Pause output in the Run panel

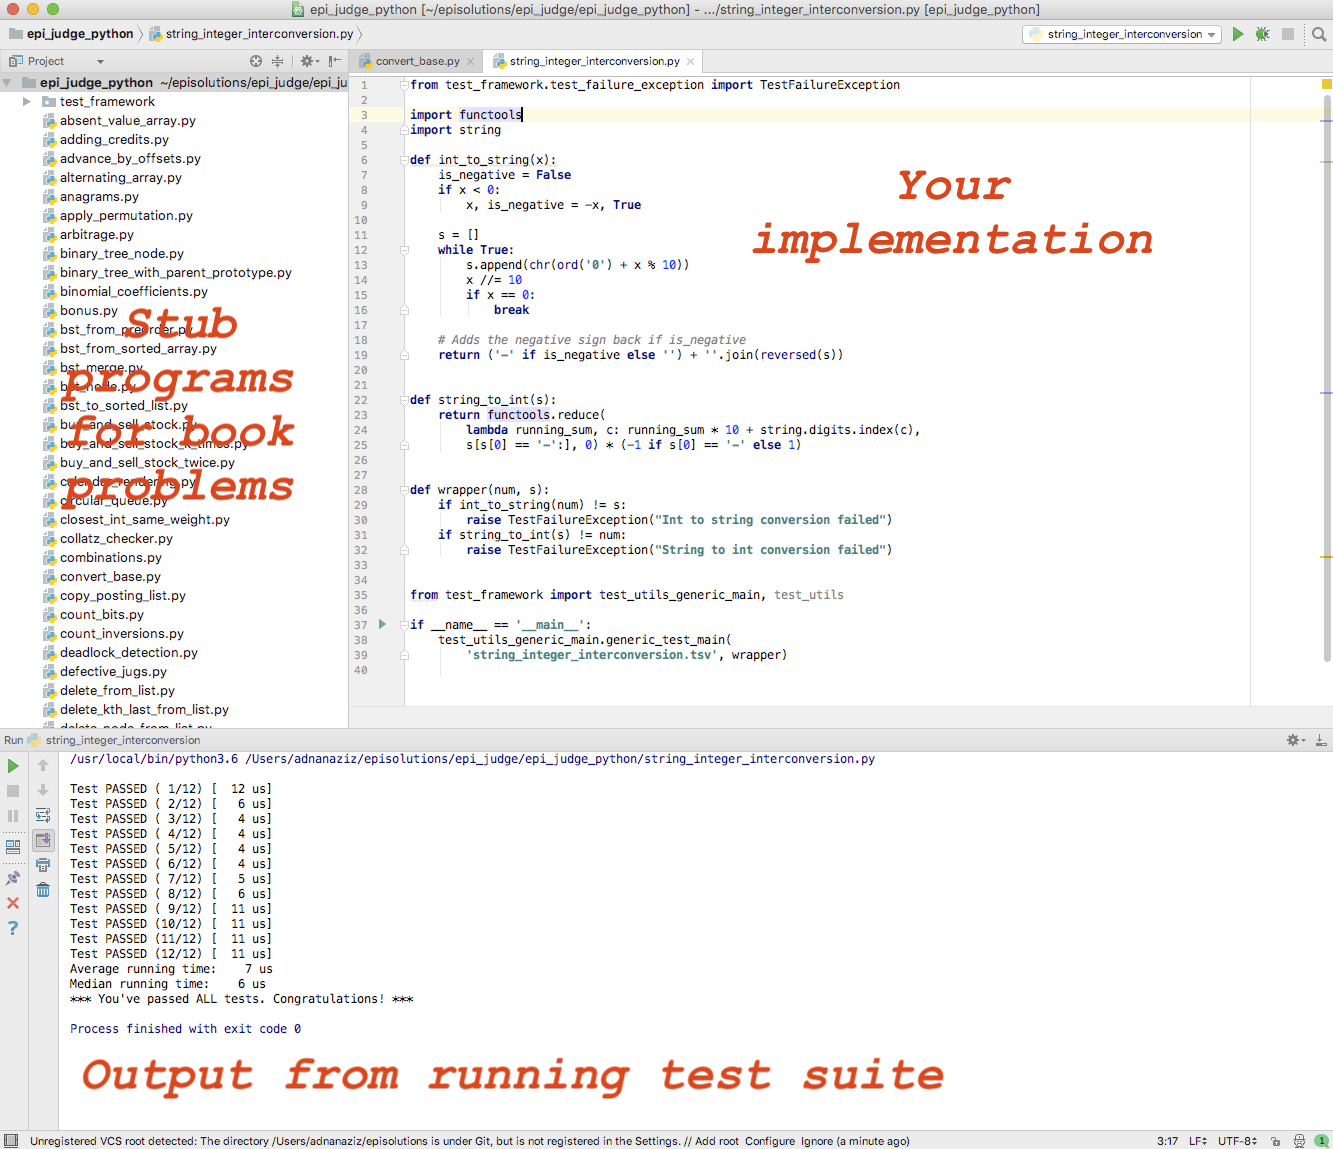click(13, 816)
